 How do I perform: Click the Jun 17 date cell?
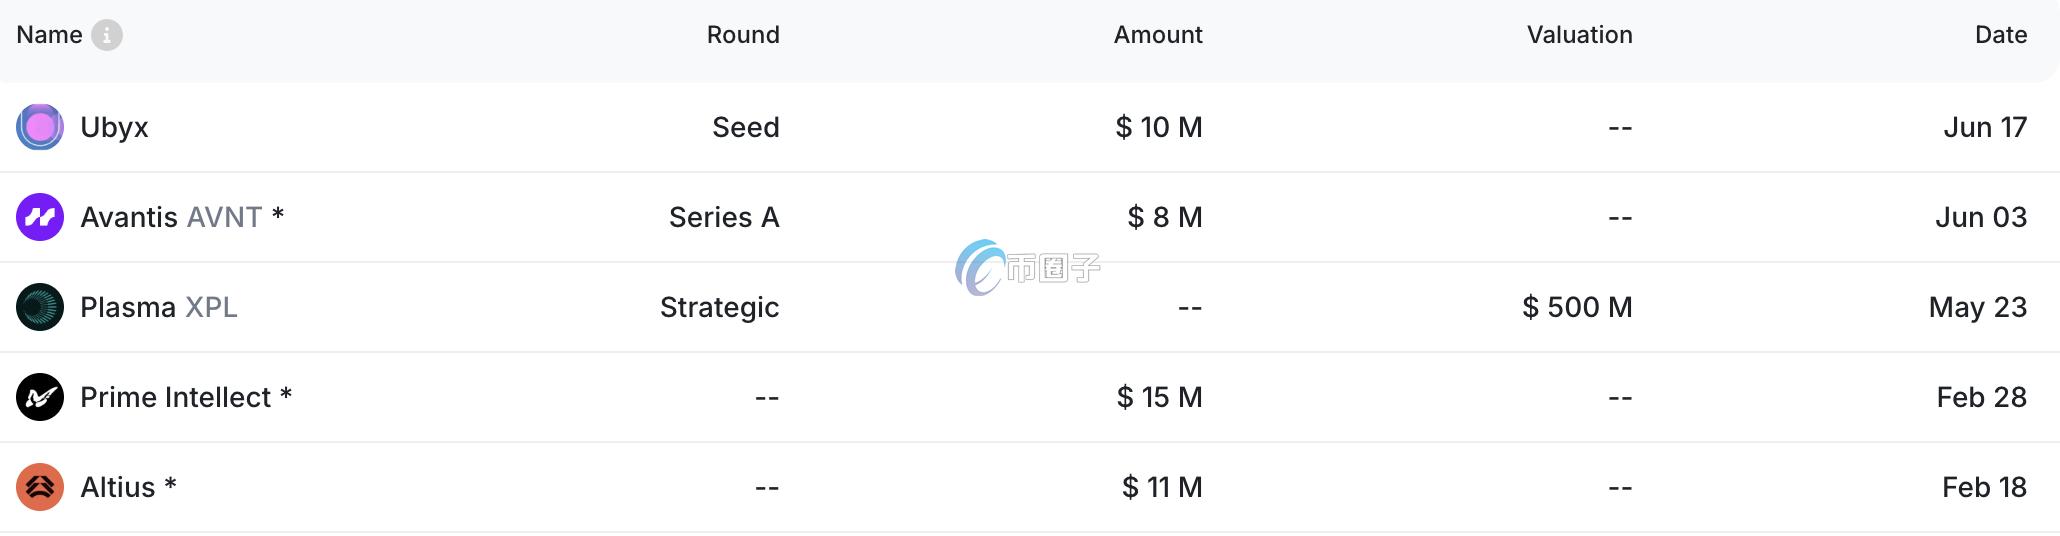(1984, 127)
